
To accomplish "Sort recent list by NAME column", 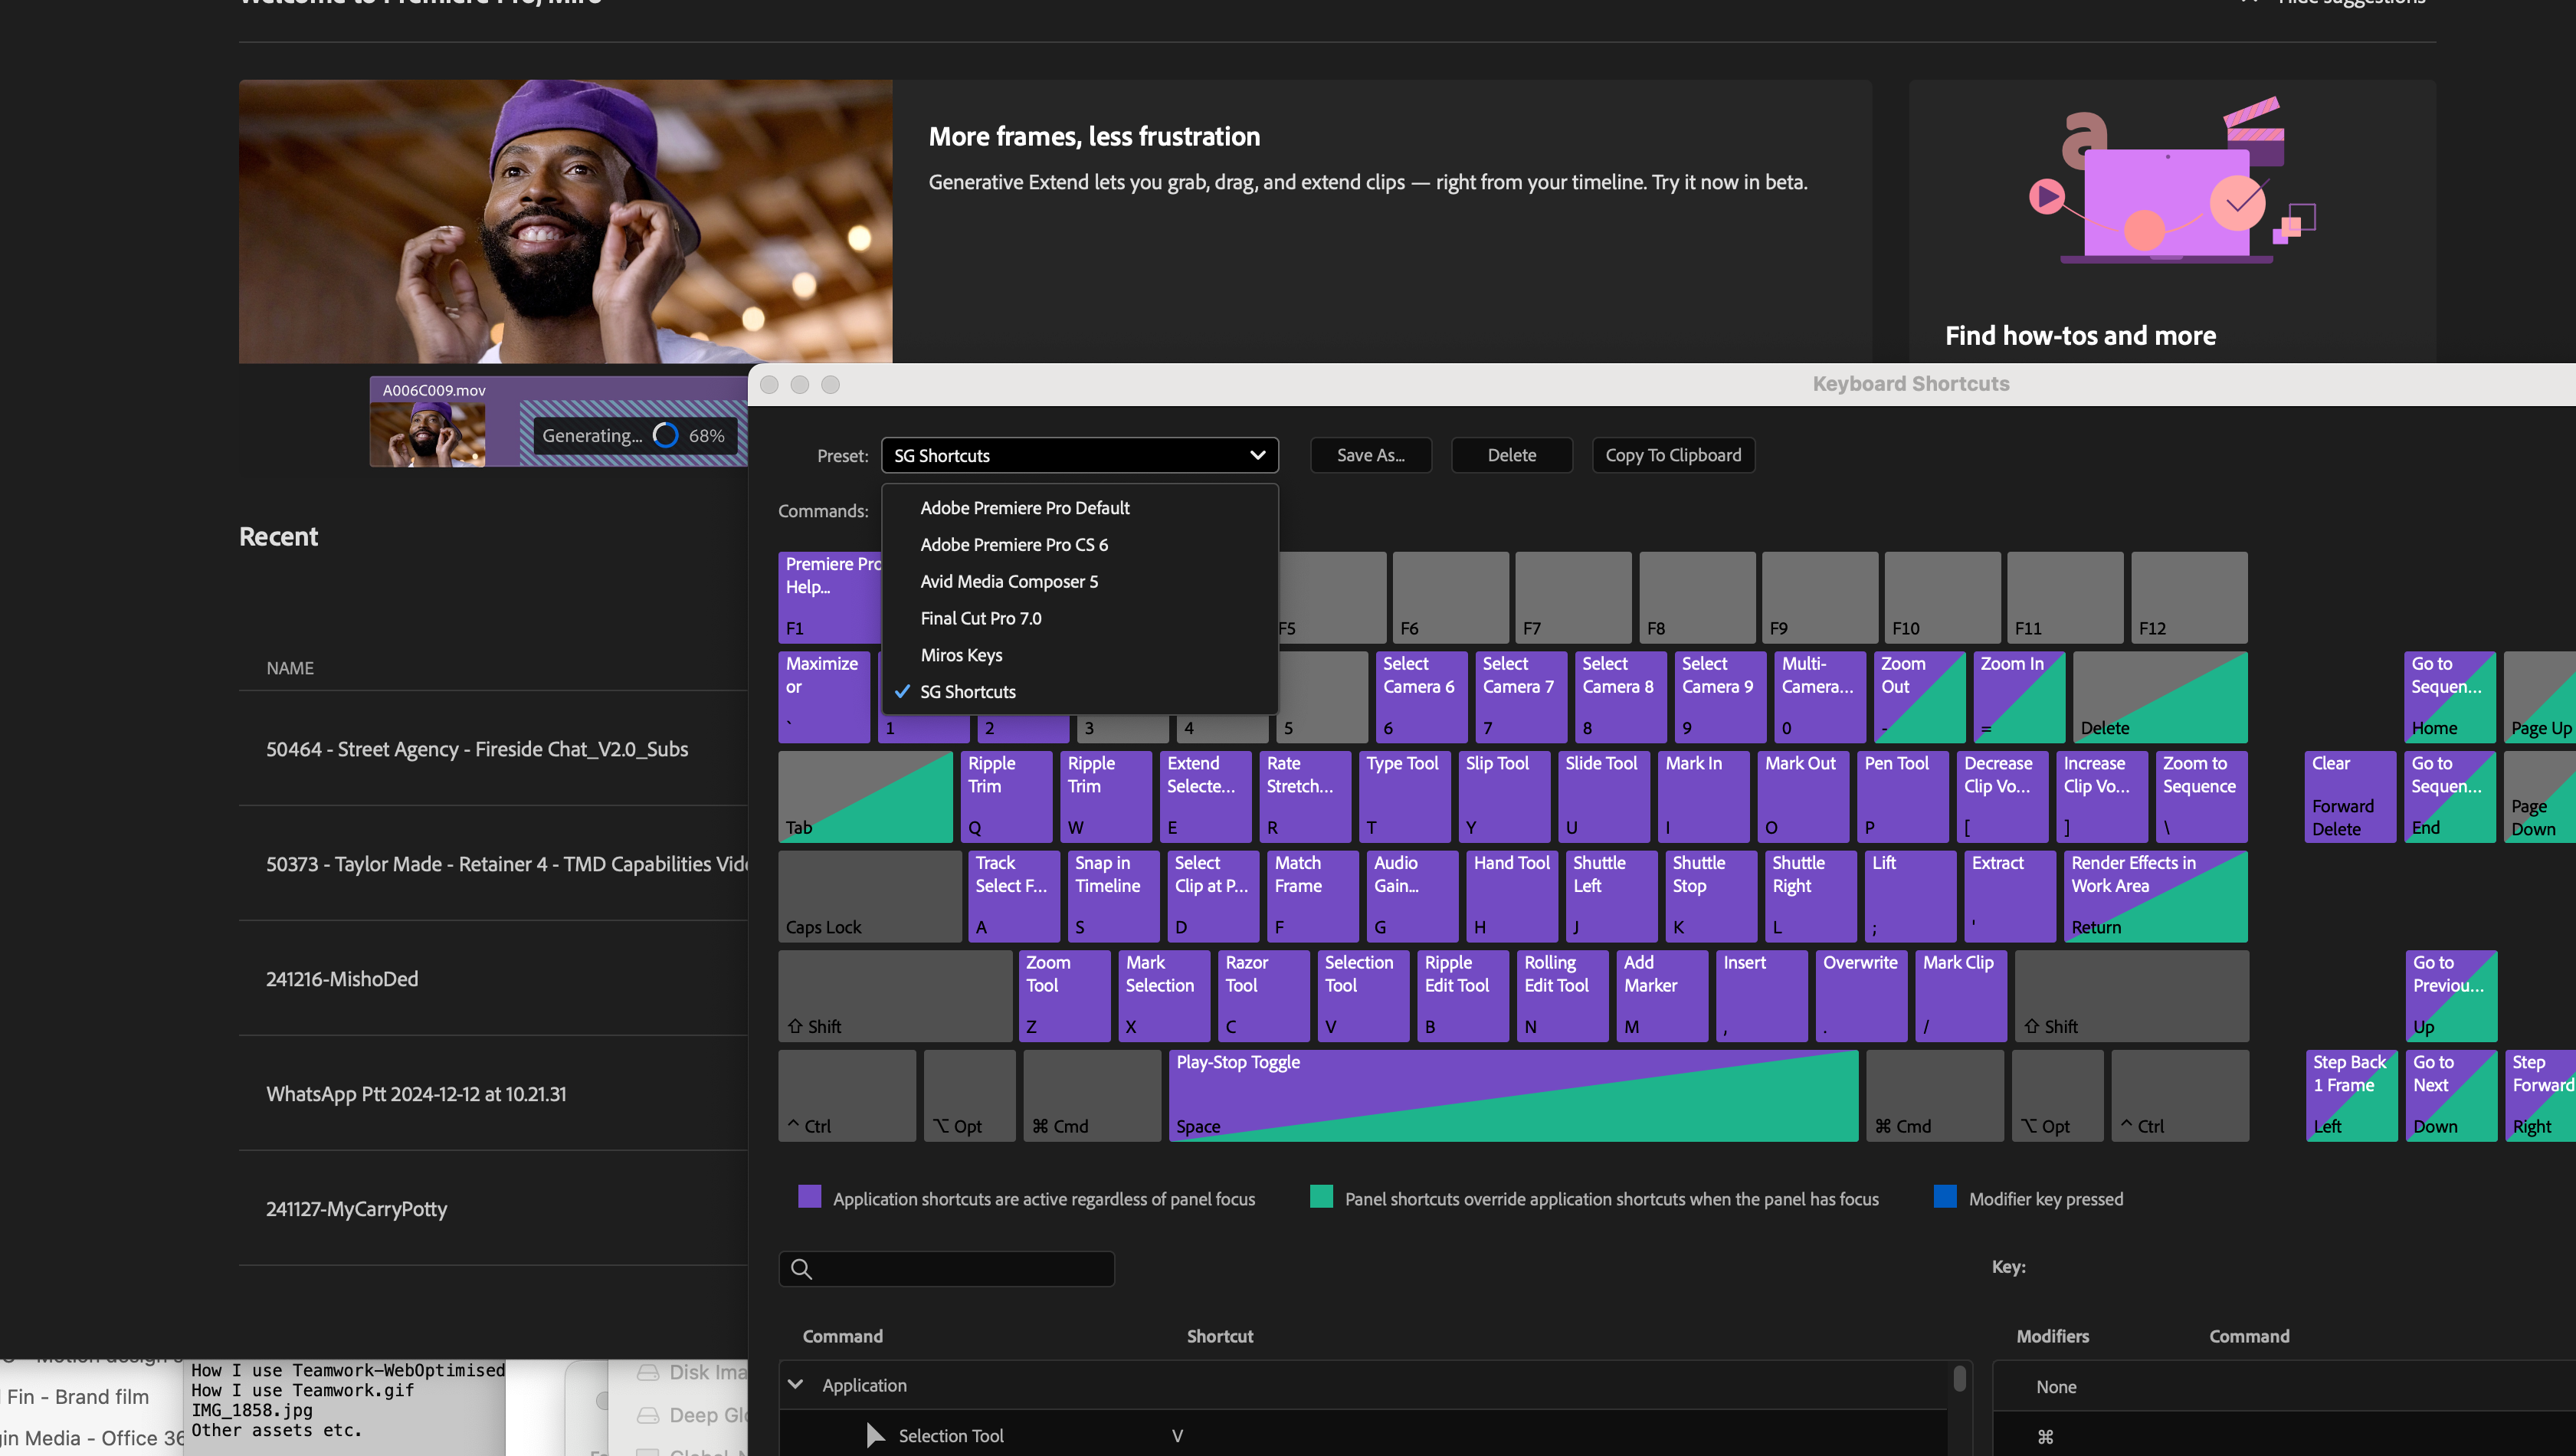I will 290,668.
